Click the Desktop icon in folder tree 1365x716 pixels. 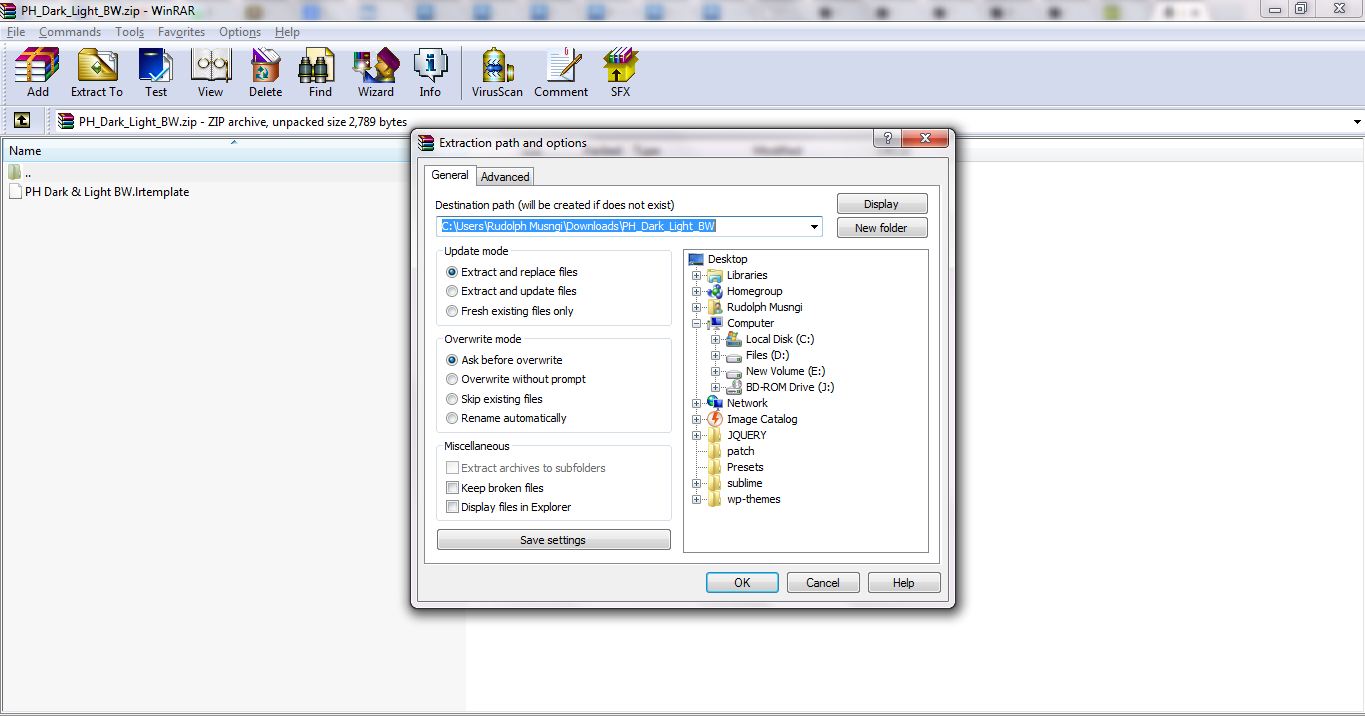697,259
